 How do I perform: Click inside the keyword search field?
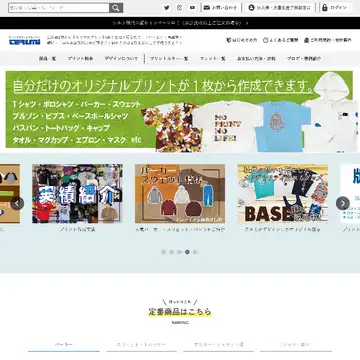(x=59, y=8)
